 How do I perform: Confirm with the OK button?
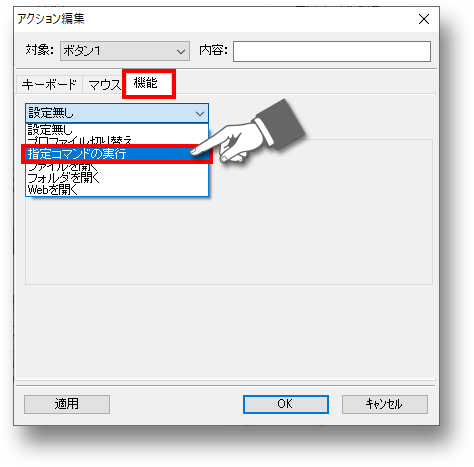pos(286,404)
